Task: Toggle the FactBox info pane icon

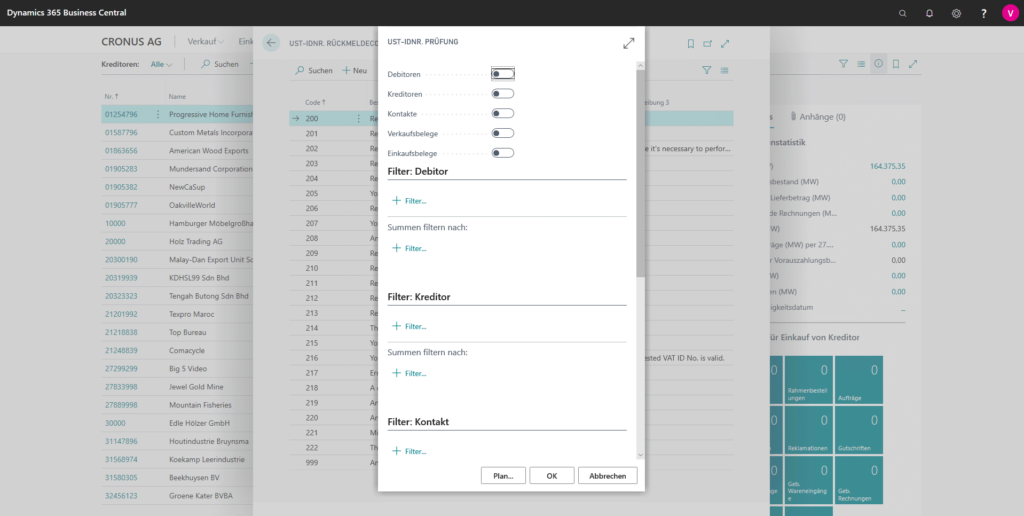Action: 878,63
